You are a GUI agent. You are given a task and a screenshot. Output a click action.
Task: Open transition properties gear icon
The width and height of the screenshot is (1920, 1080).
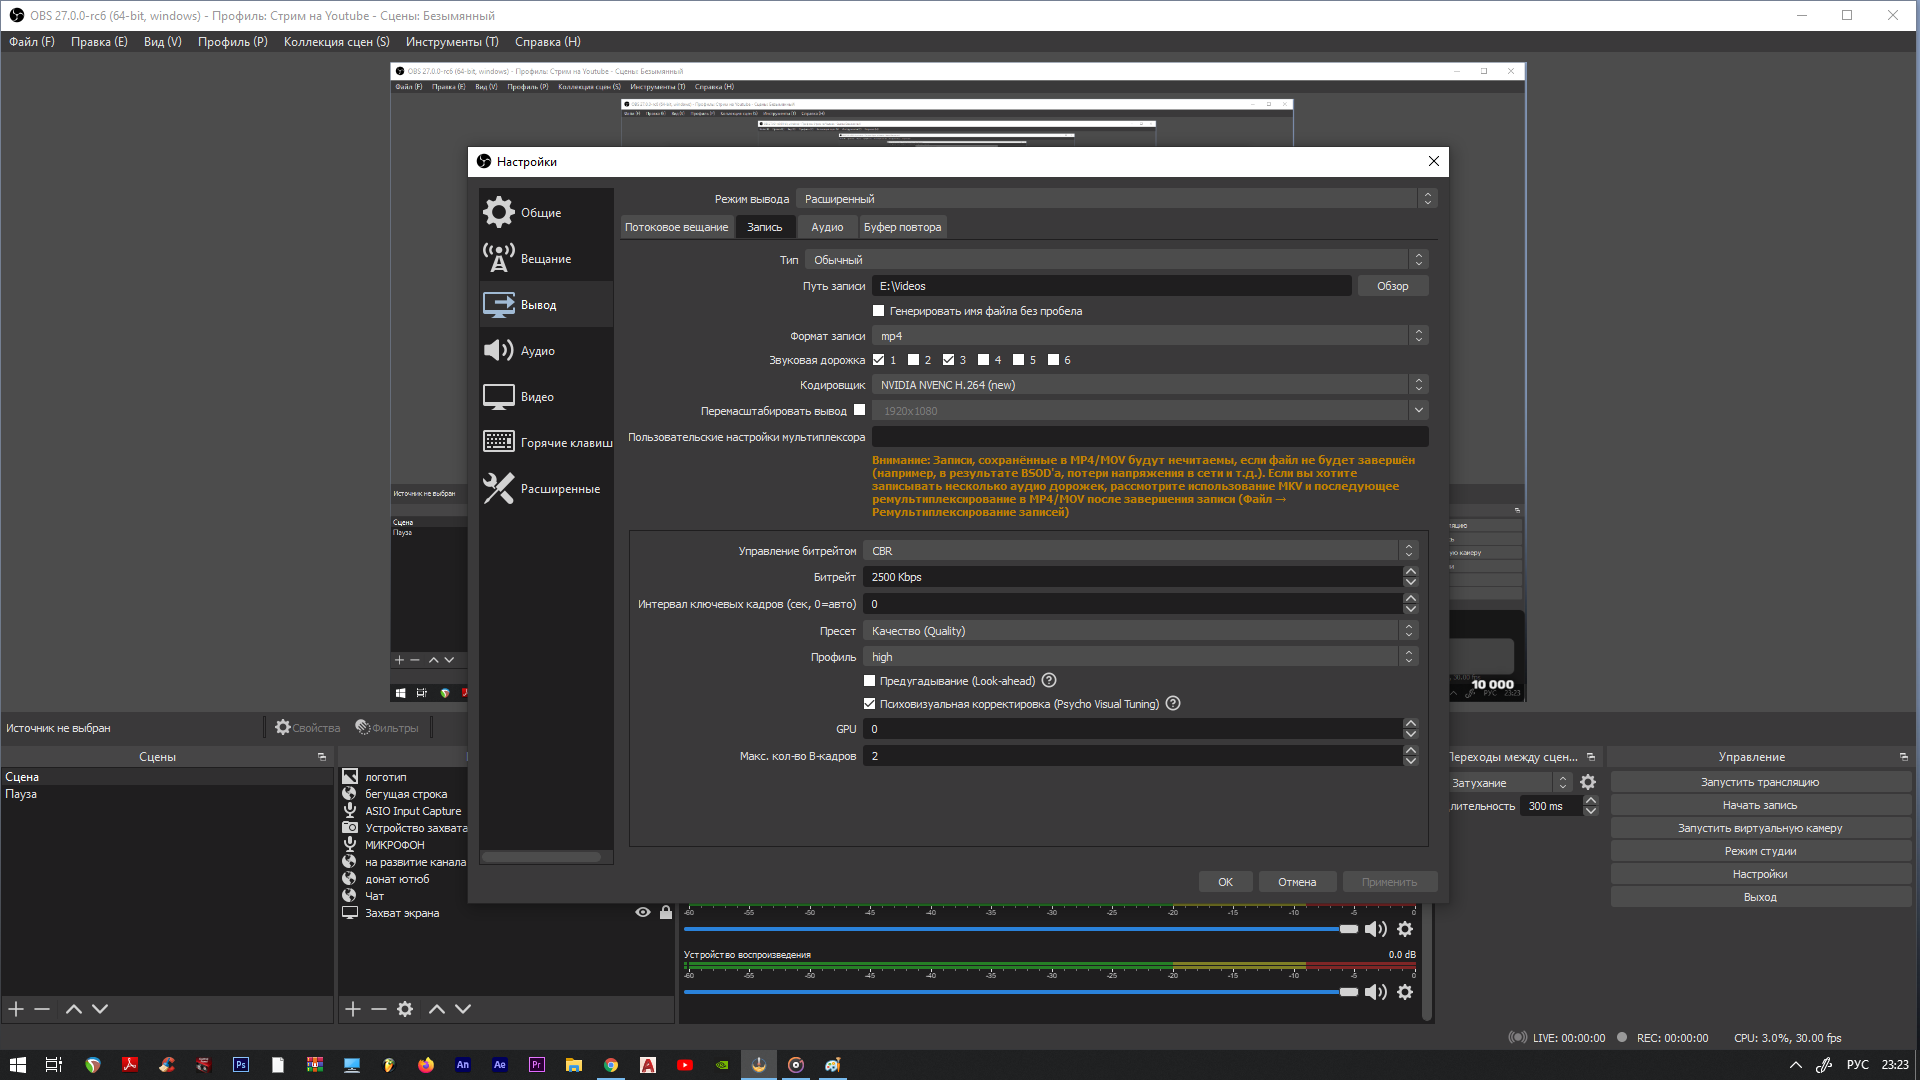coord(1588,783)
